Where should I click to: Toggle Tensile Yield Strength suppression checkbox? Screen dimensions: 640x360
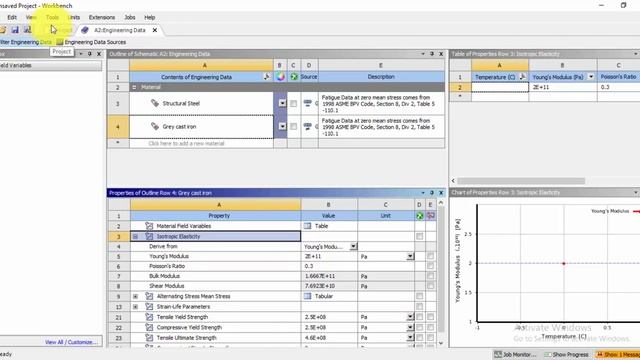tap(420, 317)
